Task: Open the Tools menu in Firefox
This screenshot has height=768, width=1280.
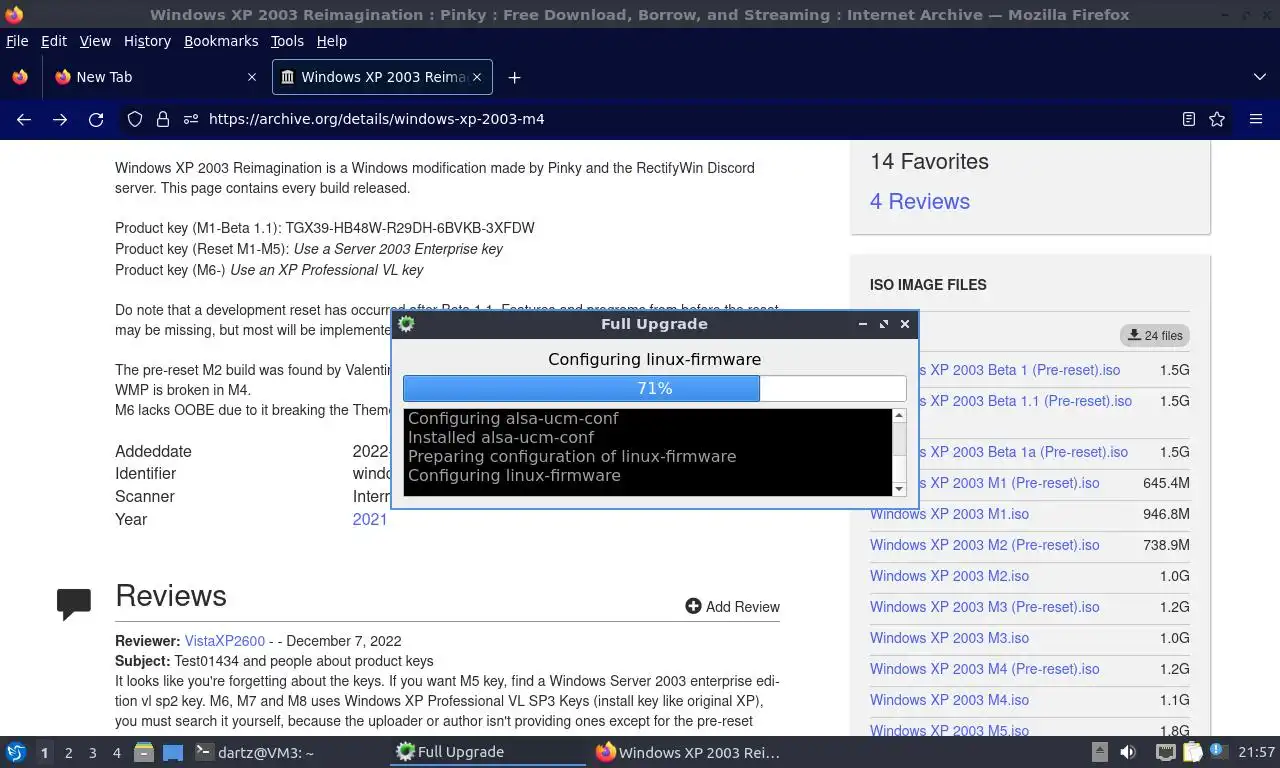Action: tap(287, 41)
